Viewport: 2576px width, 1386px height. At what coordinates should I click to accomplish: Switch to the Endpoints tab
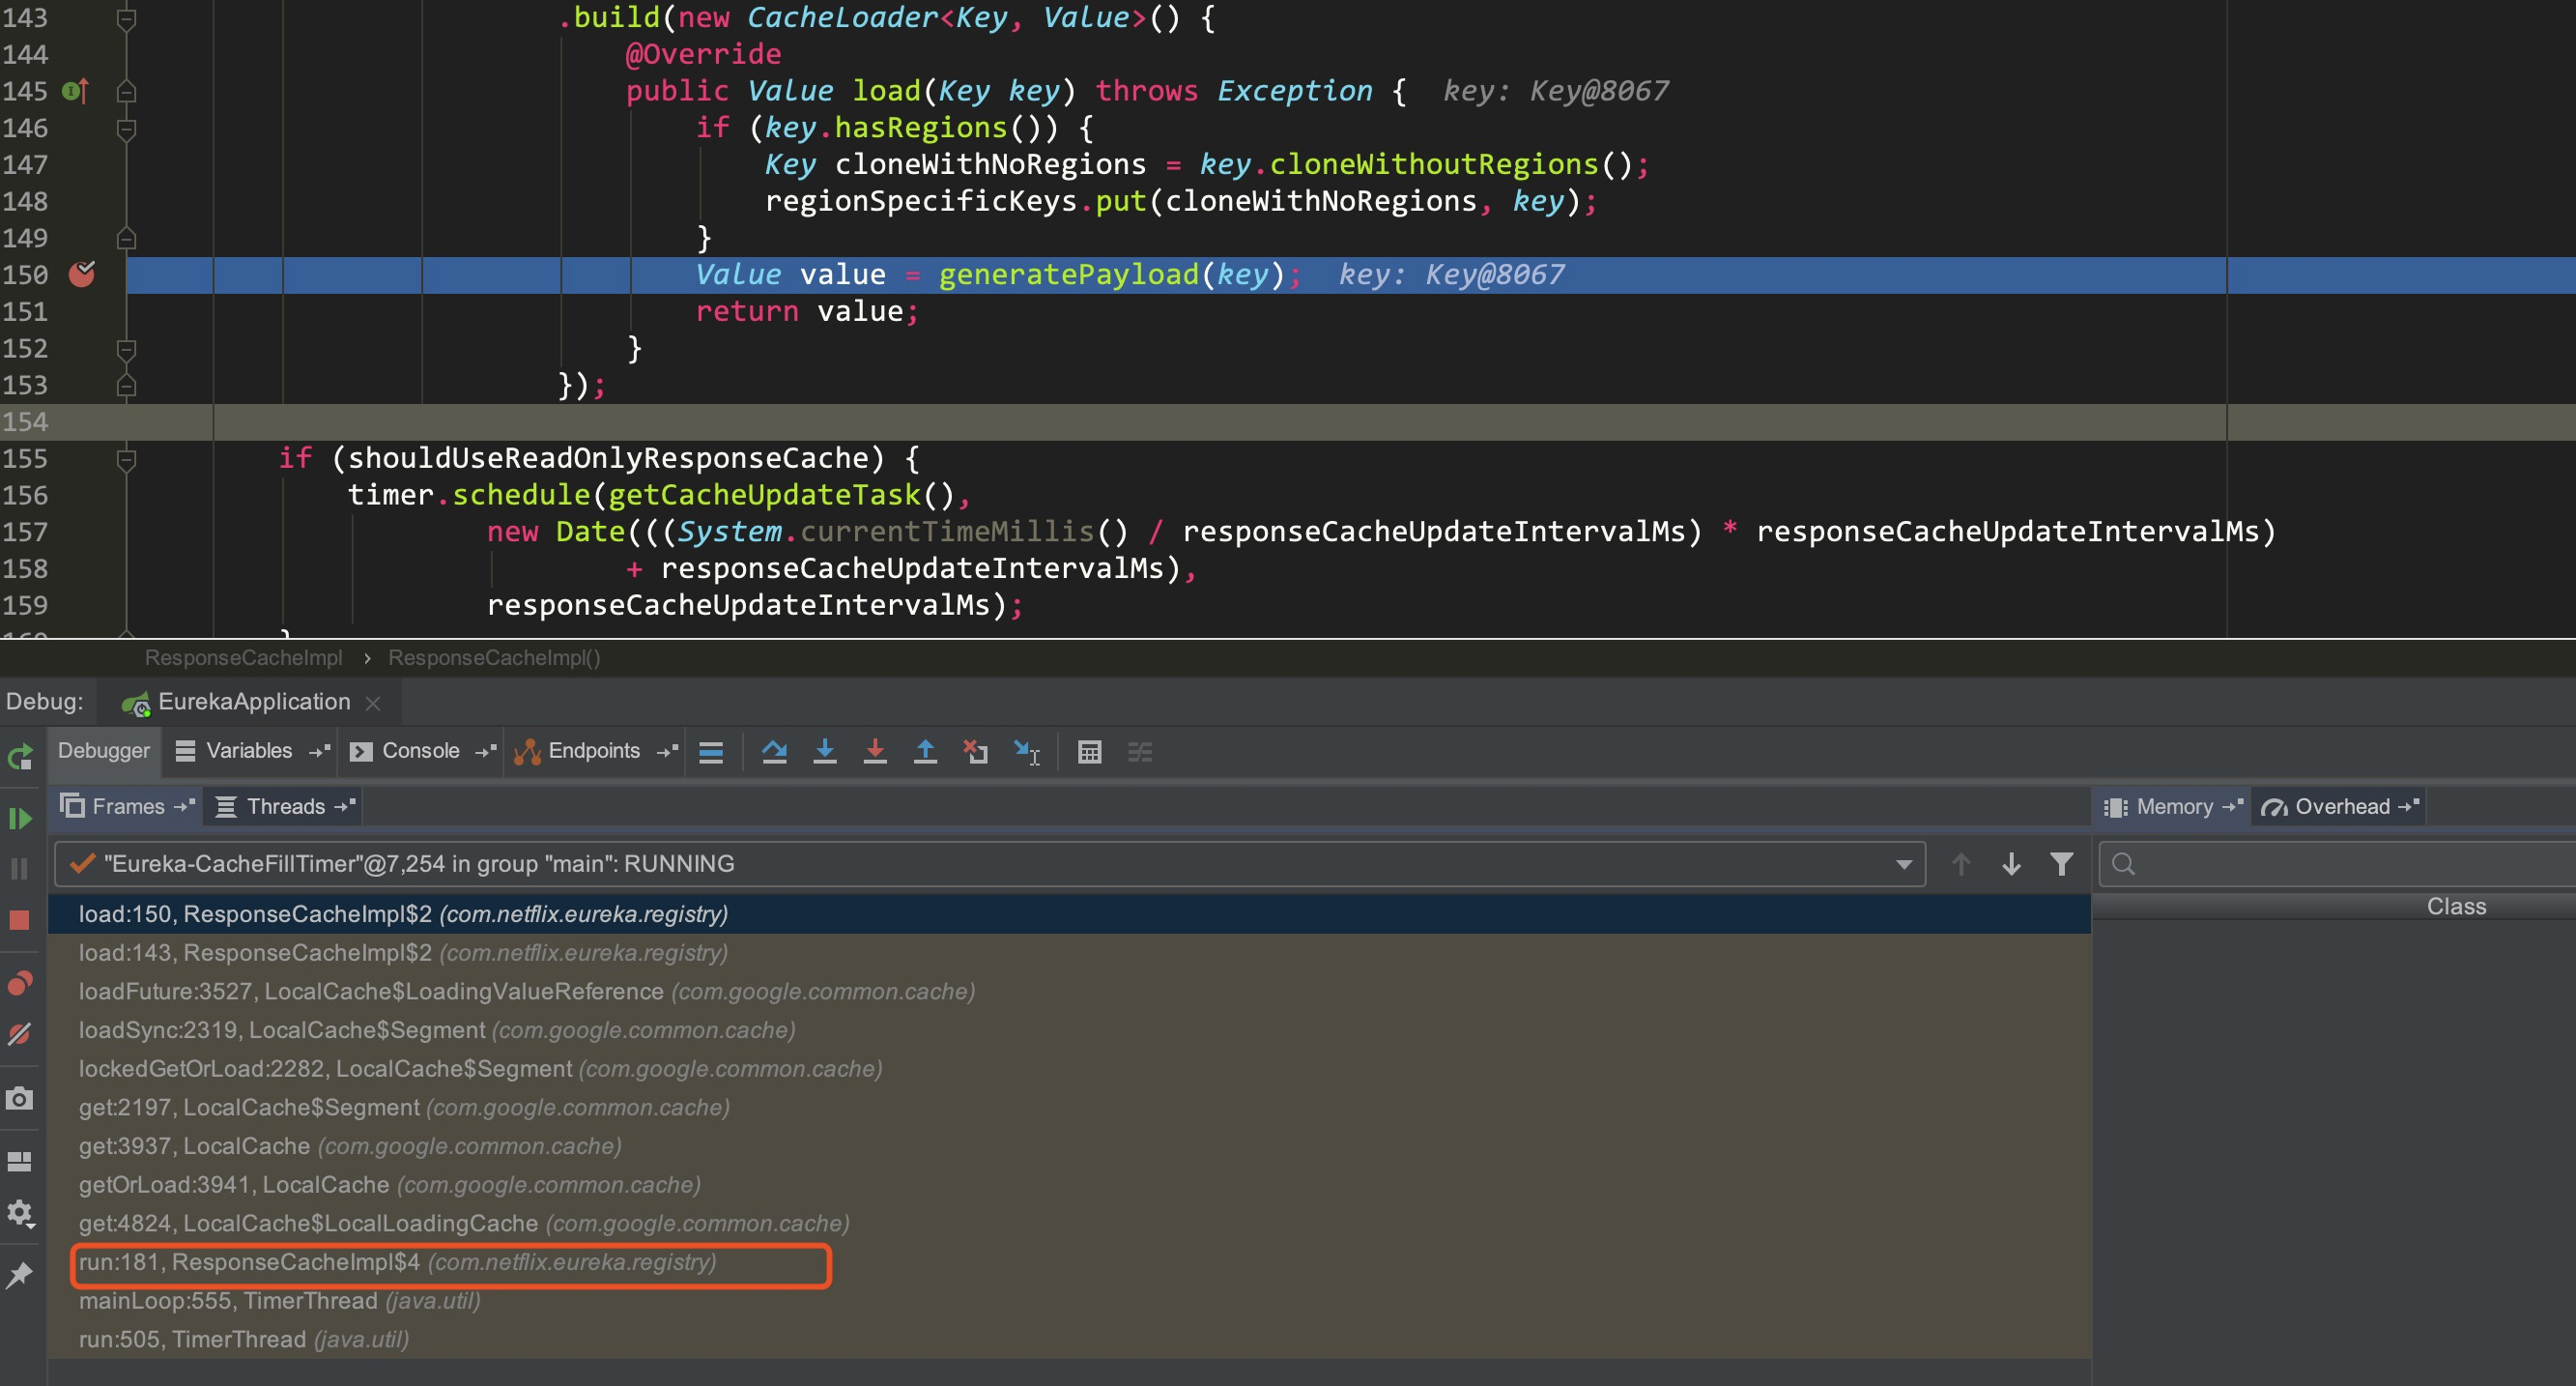coord(594,751)
